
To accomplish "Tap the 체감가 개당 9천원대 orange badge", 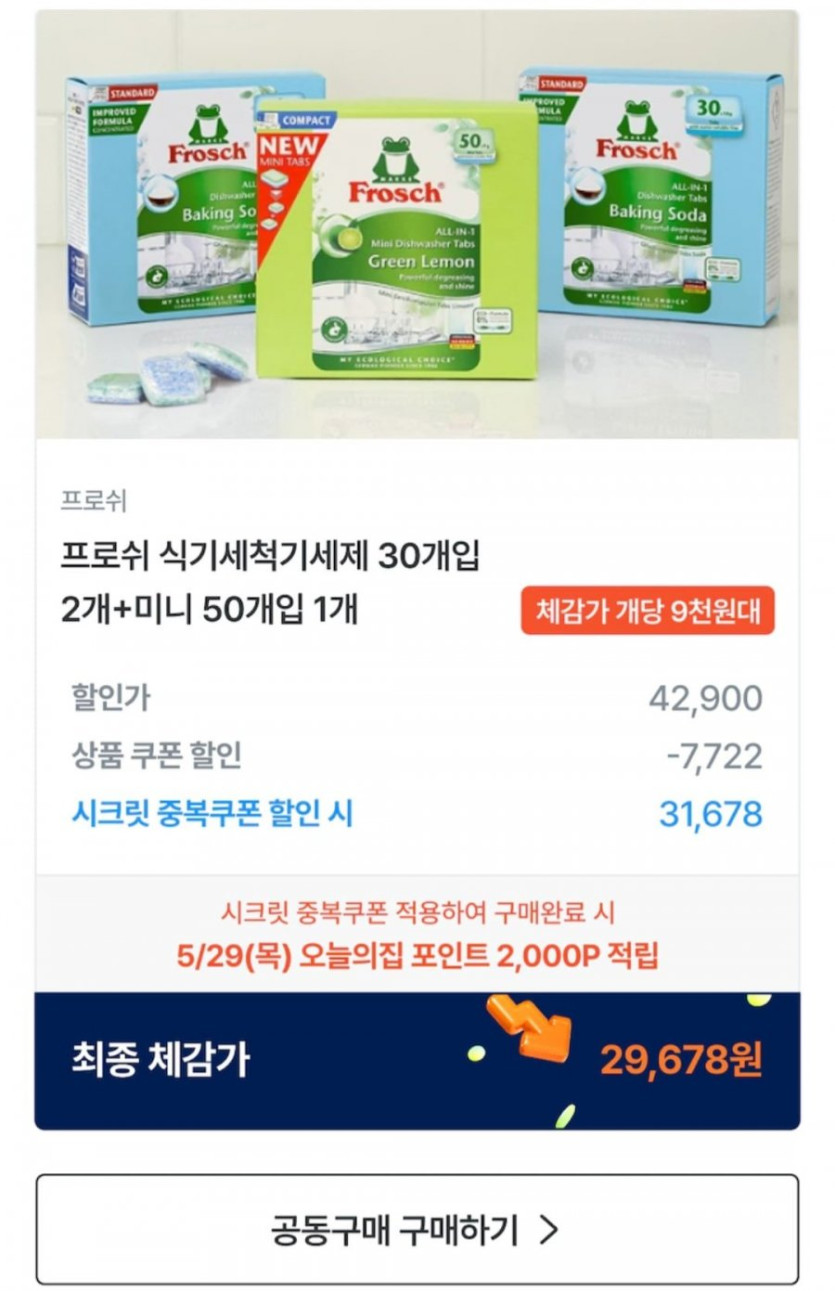I will 647,610.
